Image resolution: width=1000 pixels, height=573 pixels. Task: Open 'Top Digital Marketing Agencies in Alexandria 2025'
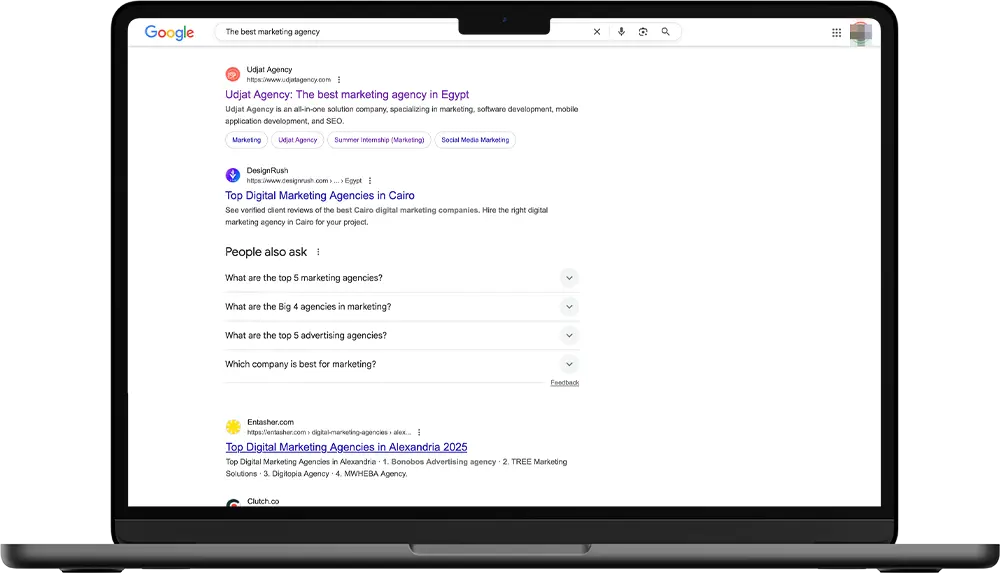346,447
